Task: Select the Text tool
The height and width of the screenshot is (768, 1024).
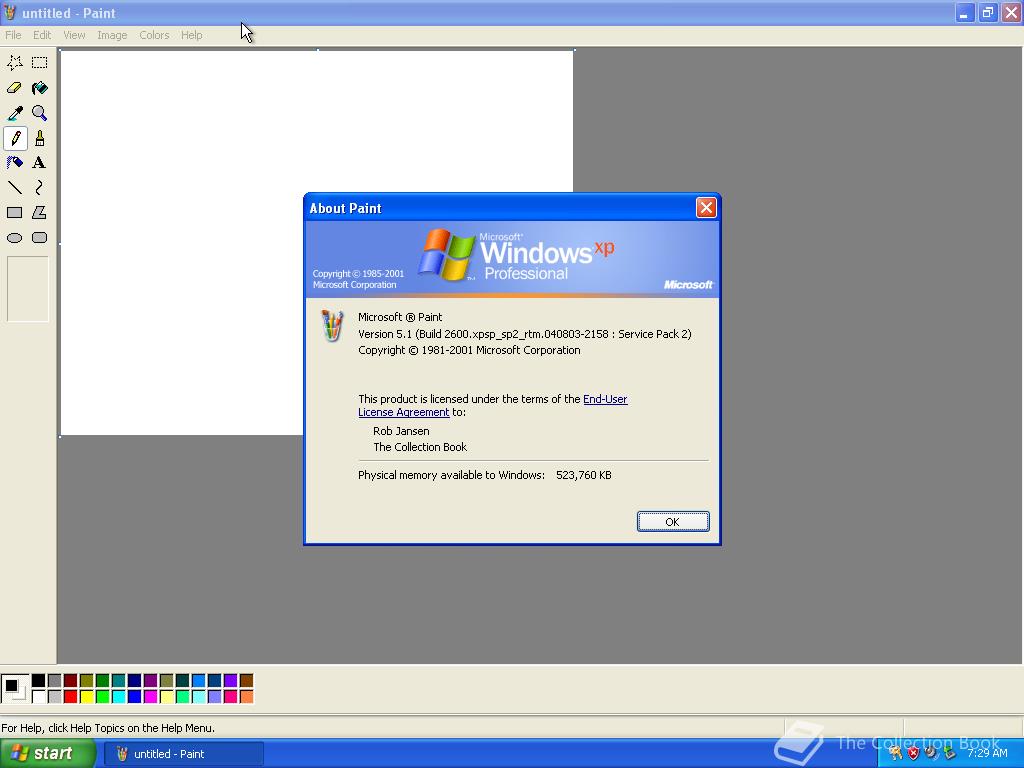Action: (x=40, y=163)
